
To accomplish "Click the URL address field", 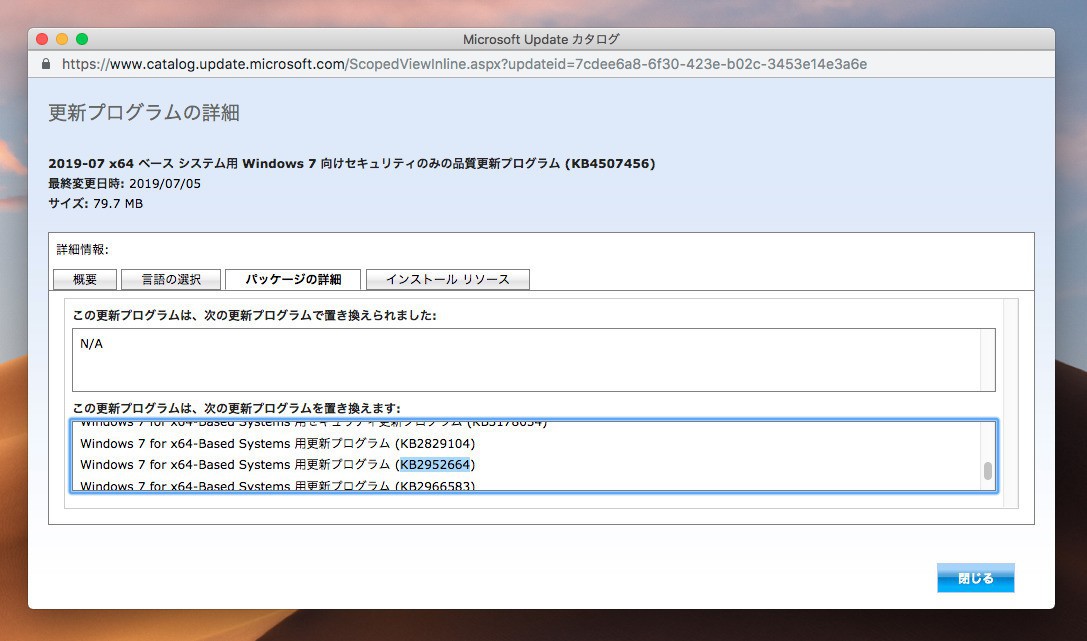I will pyautogui.click(x=464, y=64).
